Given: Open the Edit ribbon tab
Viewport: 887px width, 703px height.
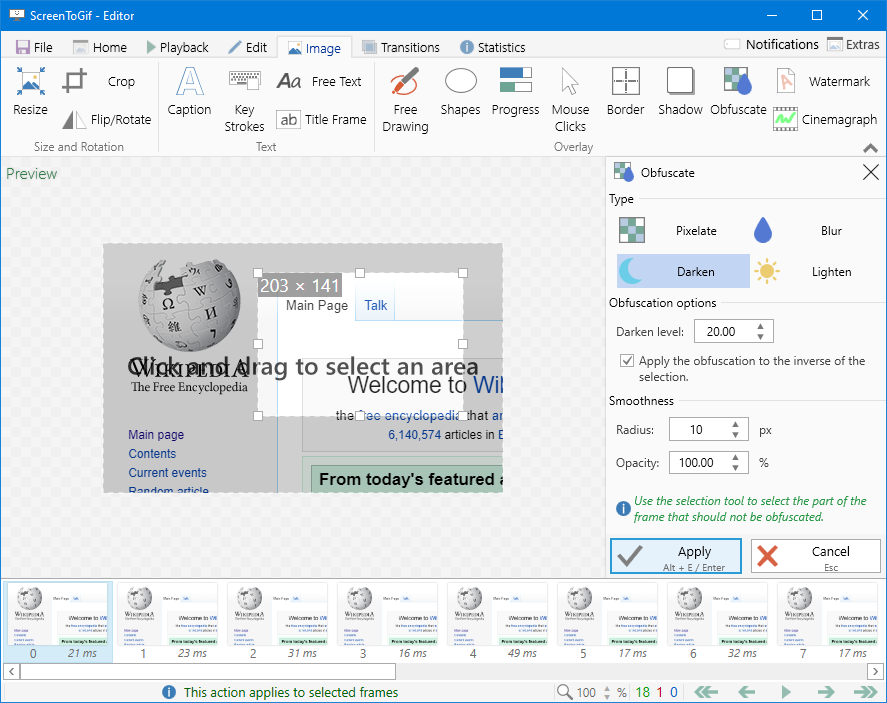Looking at the screenshot, I should tap(247, 48).
